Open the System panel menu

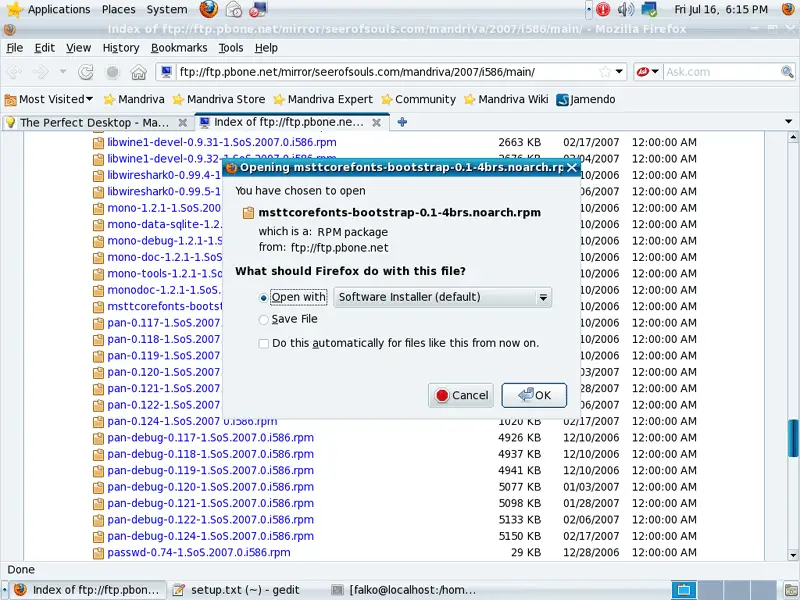[167, 9]
